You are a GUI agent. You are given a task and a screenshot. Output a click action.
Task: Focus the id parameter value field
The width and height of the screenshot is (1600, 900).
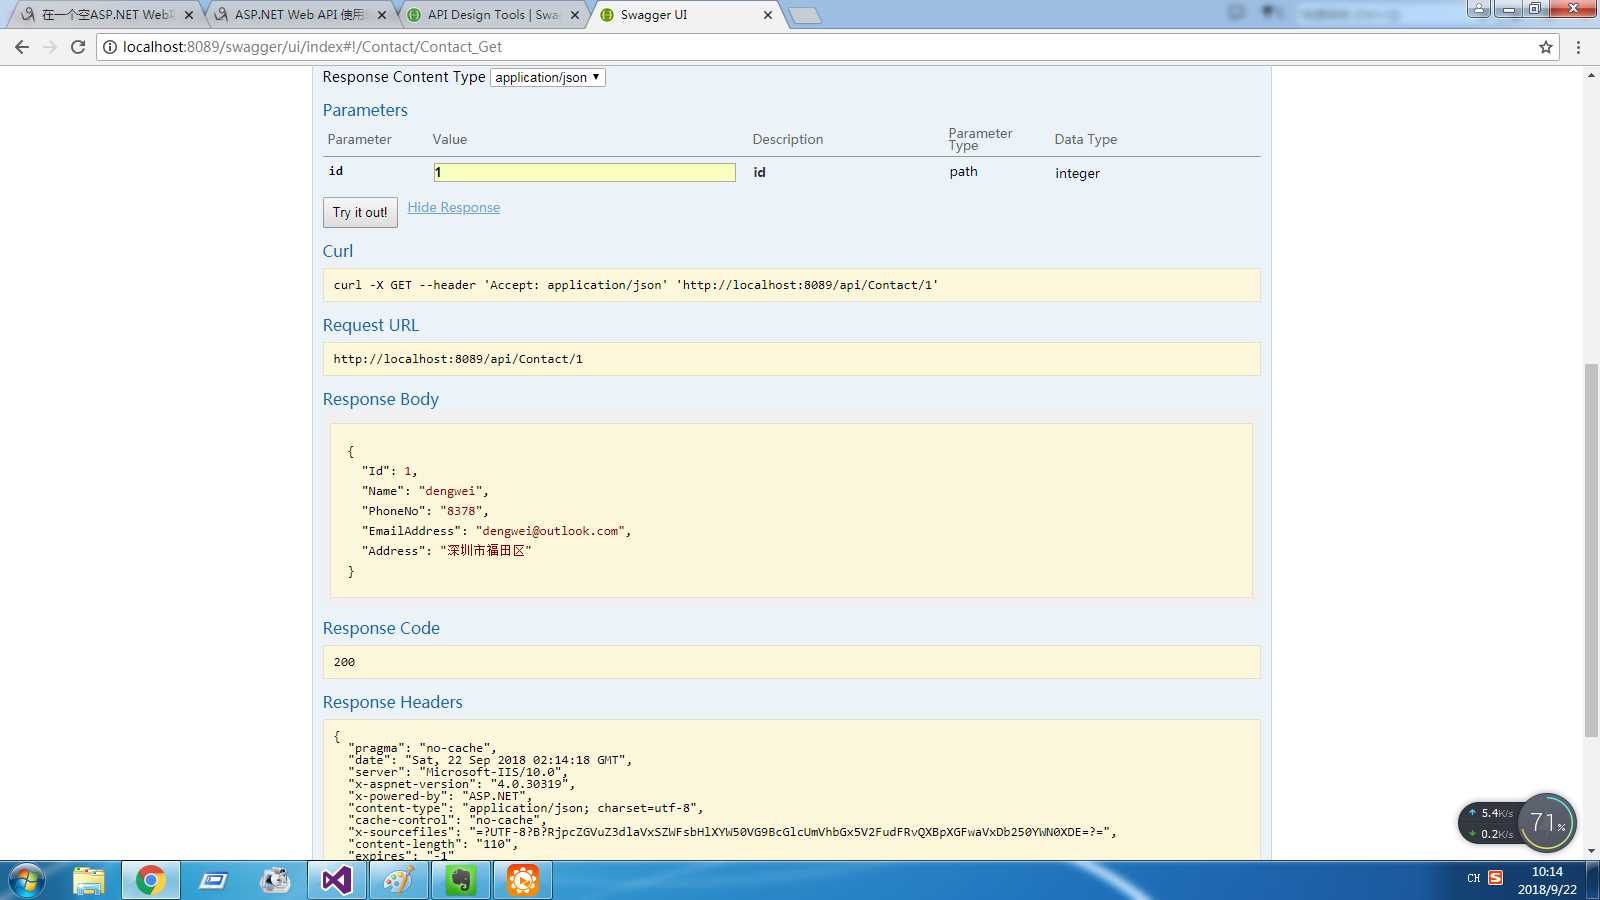pyautogui.click(x=585, y=172)
